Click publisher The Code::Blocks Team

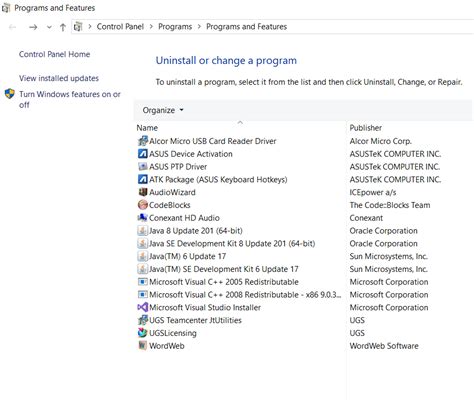pyautogui.click(x=390, y=205)
